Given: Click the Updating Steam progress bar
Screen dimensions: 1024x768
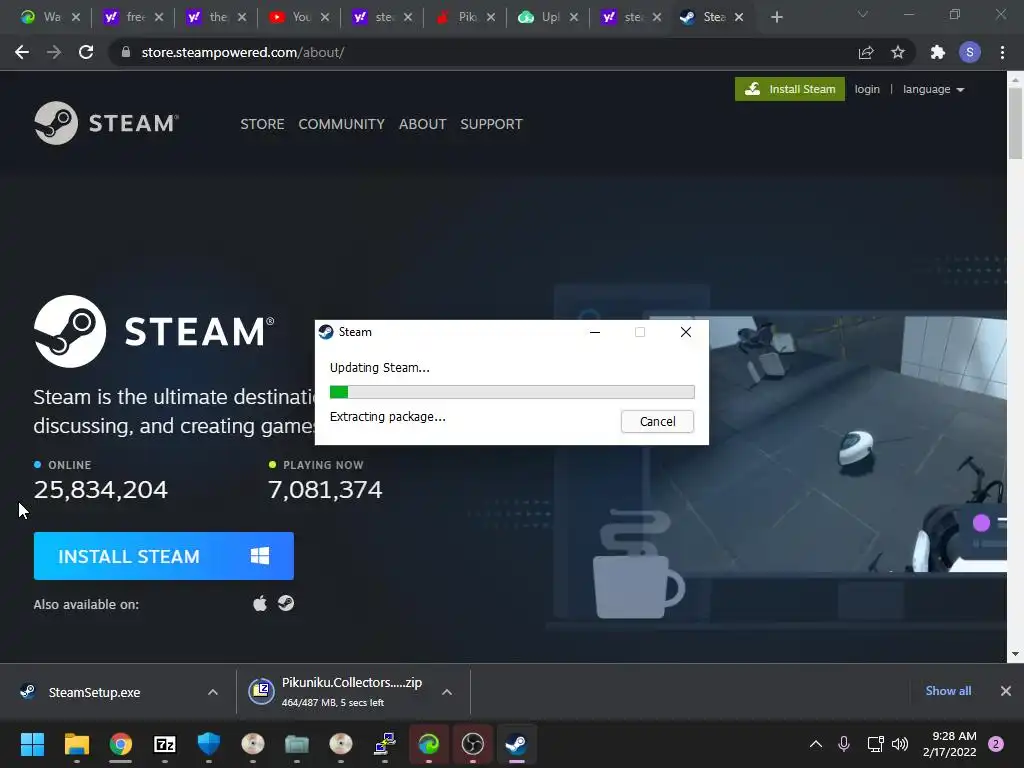Looking at the screenshot, I should tap(512, 392).
